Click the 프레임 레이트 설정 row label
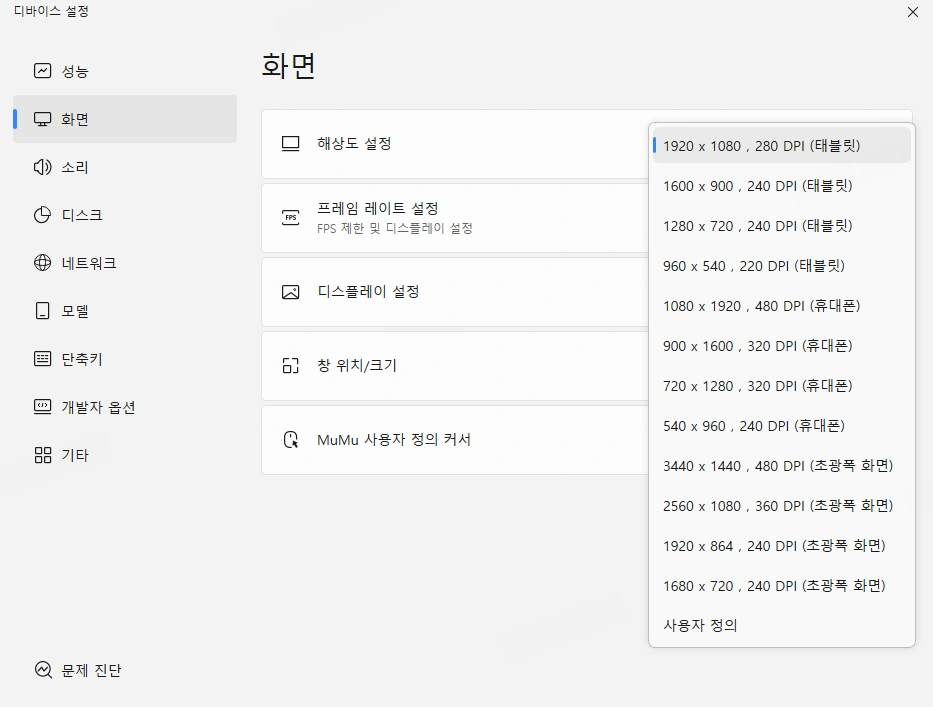 click(x=378, y=208)
